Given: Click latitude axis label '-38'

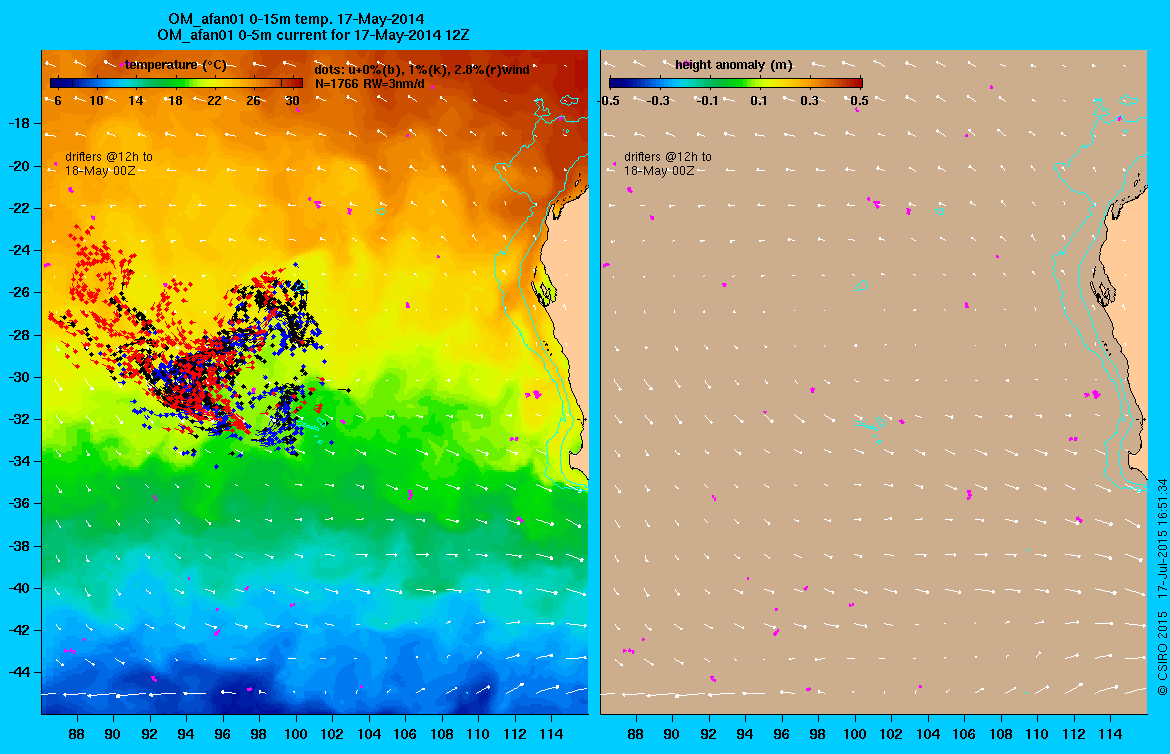Looking at the screenshot, I should coord(19,546).
